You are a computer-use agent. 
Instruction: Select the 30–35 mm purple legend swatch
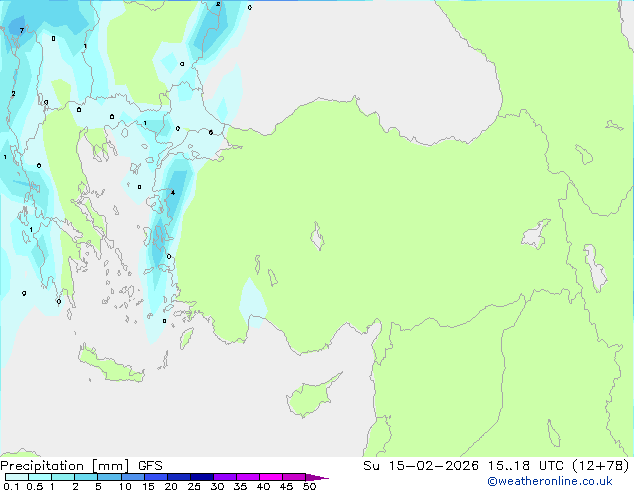pyautogui.click(x=224, y=477)
